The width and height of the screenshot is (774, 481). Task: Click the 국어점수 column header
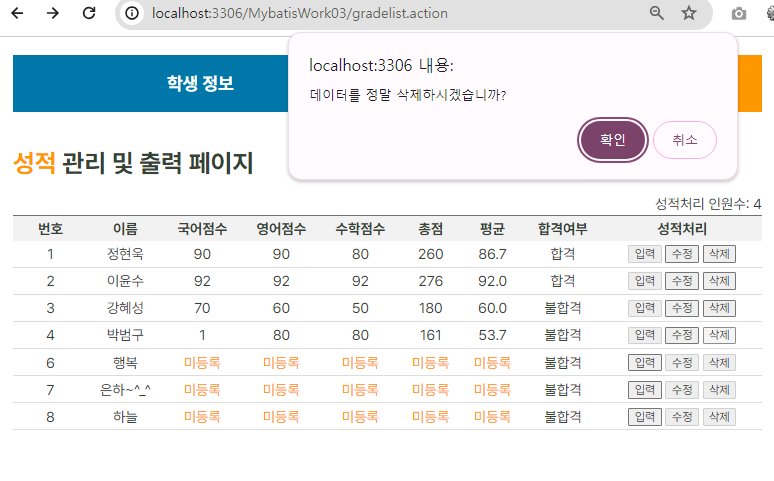click(x=202, y=229)
